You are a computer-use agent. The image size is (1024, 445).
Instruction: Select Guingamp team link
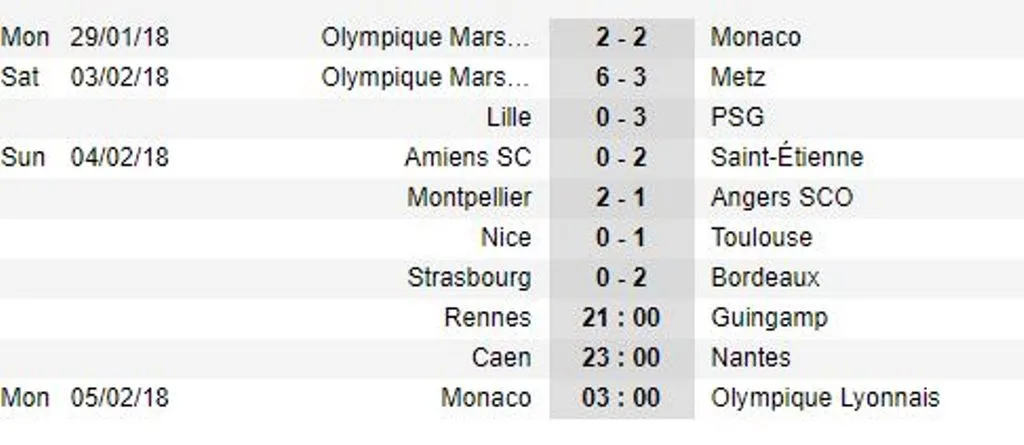769,318
